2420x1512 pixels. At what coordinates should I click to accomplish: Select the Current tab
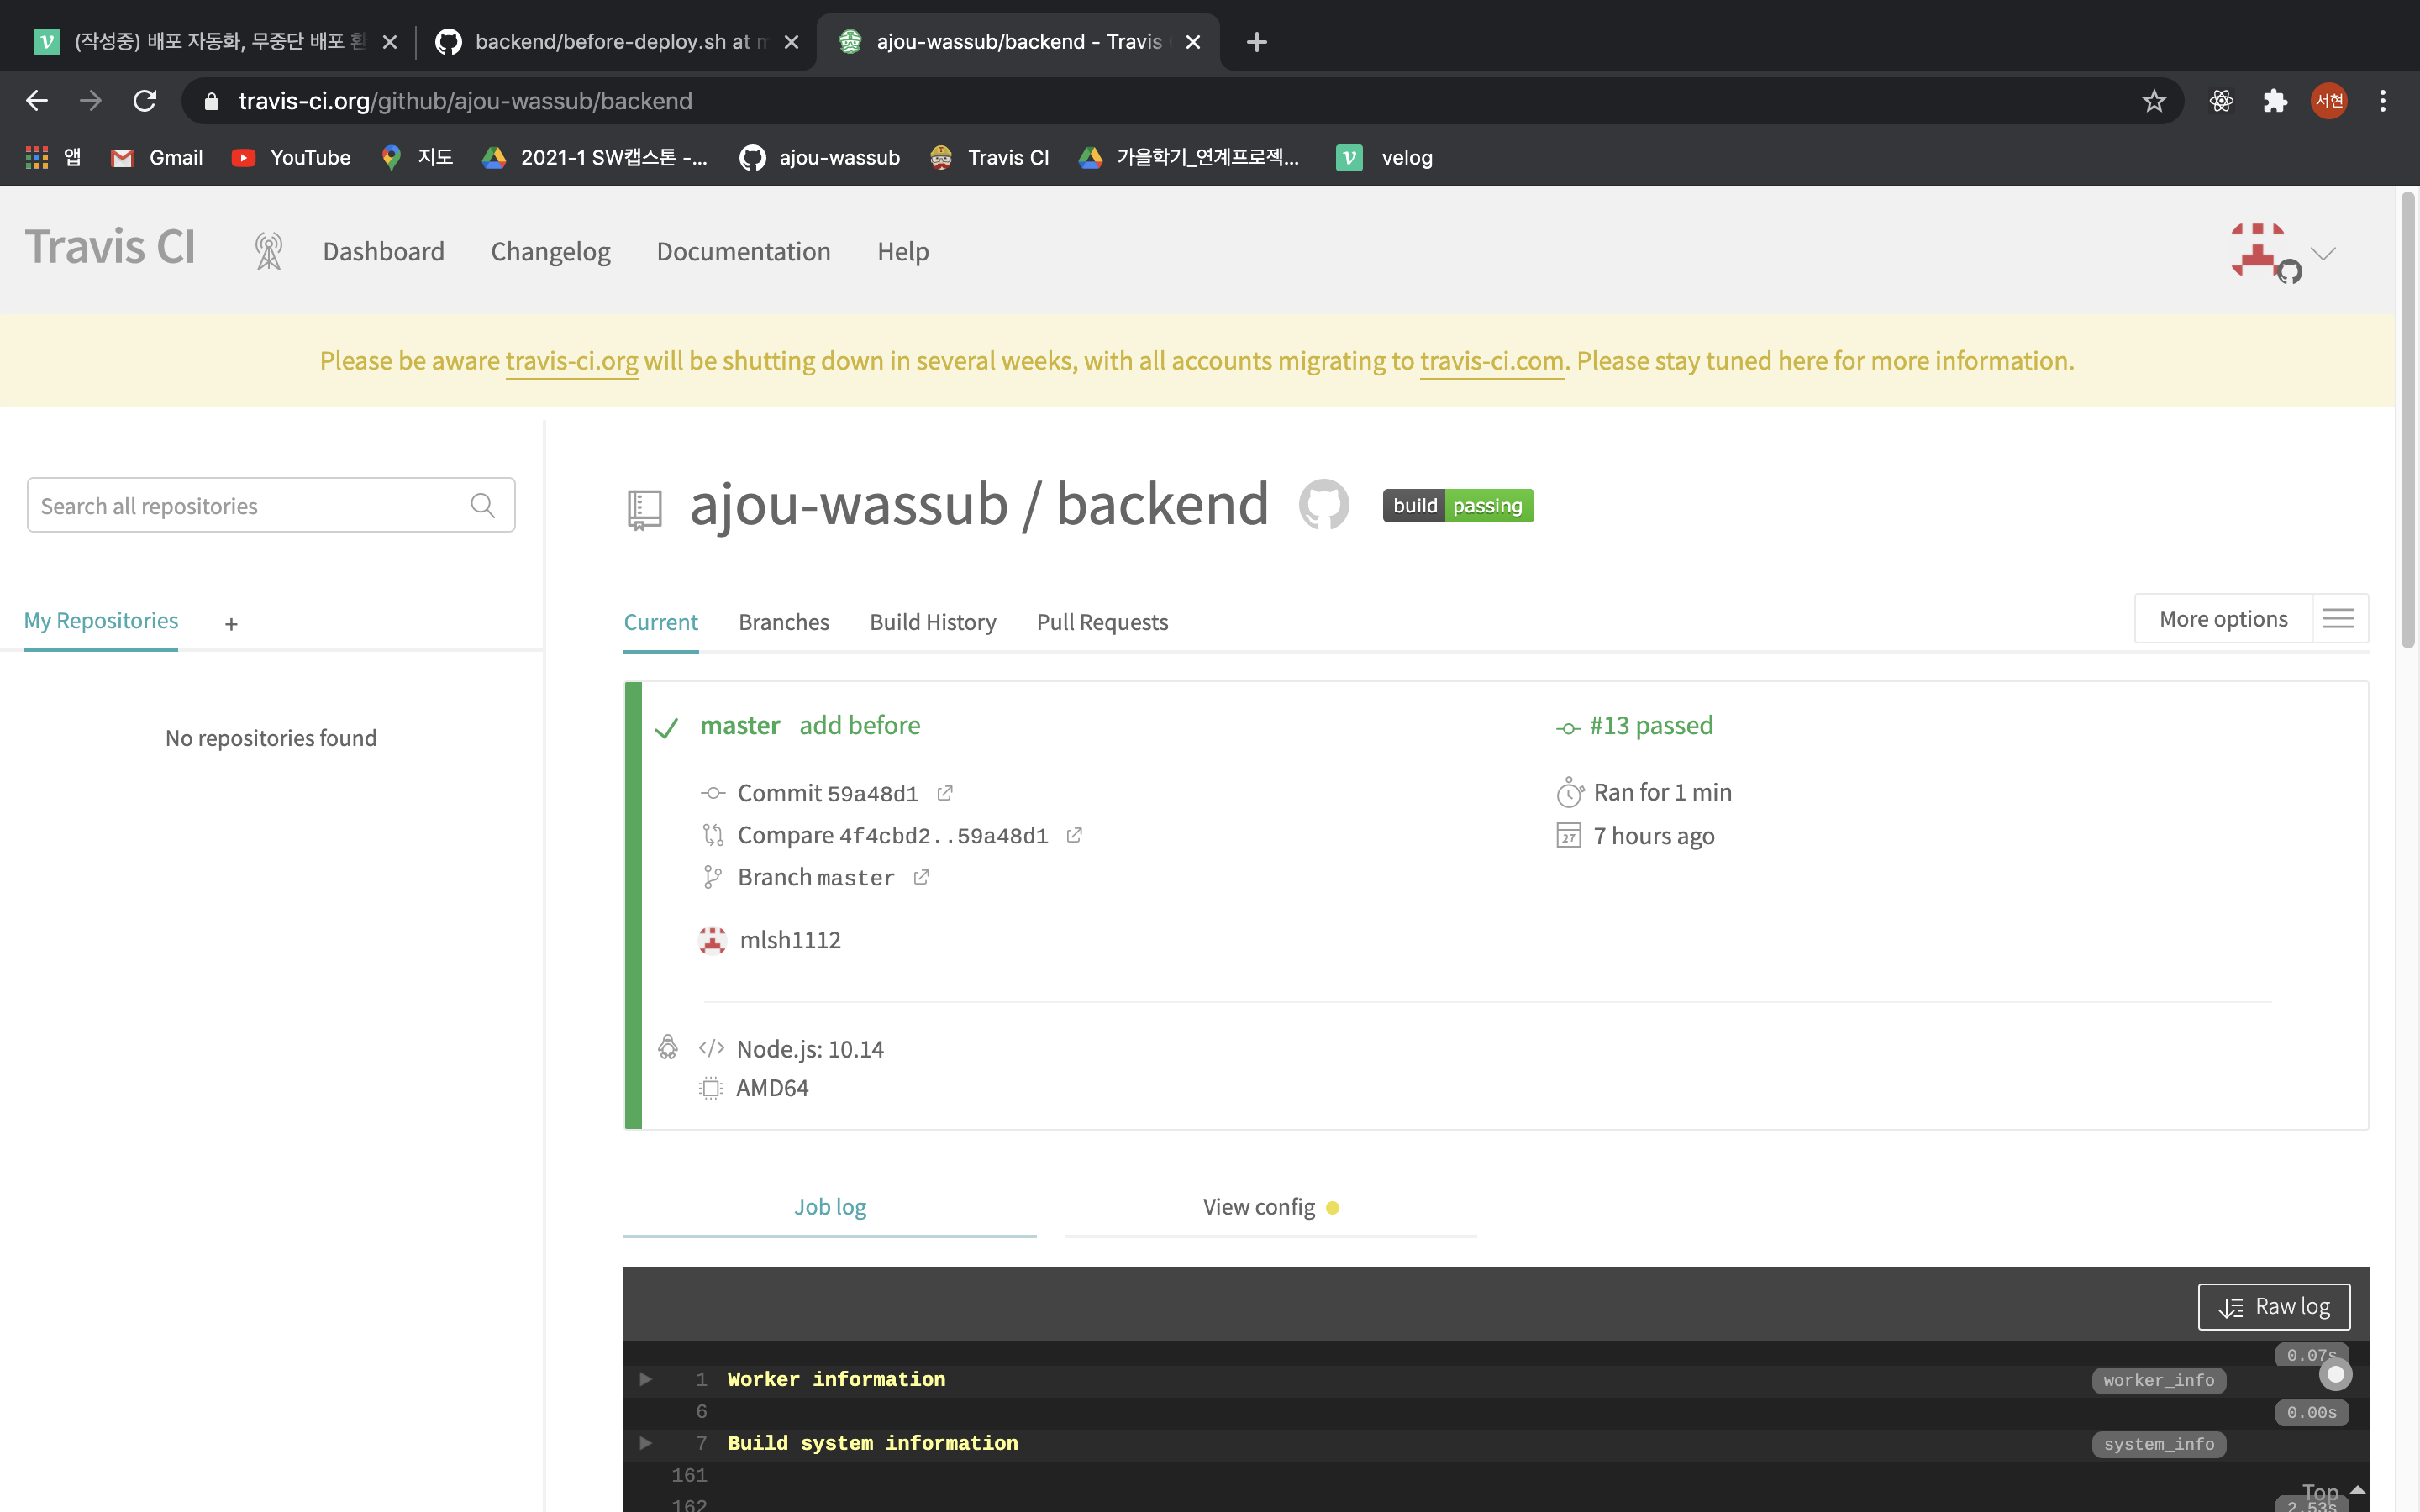tap(660, 622)
